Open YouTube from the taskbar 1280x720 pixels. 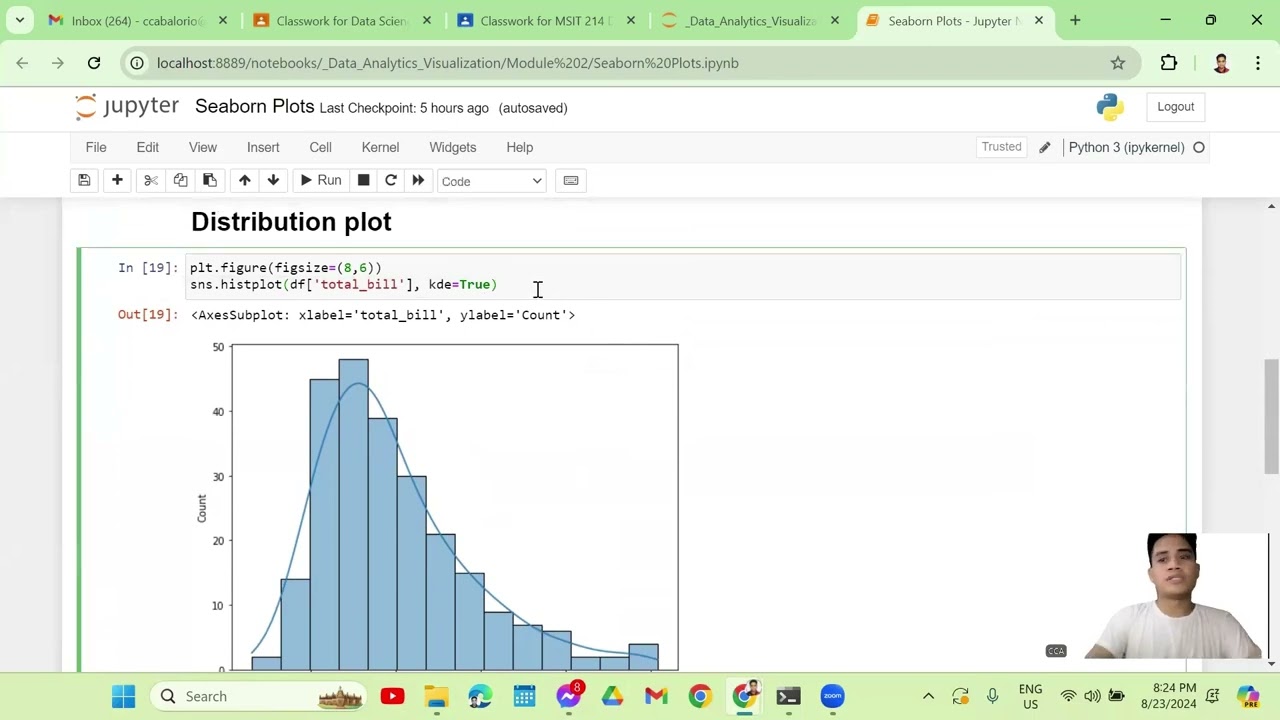point(392,696)
